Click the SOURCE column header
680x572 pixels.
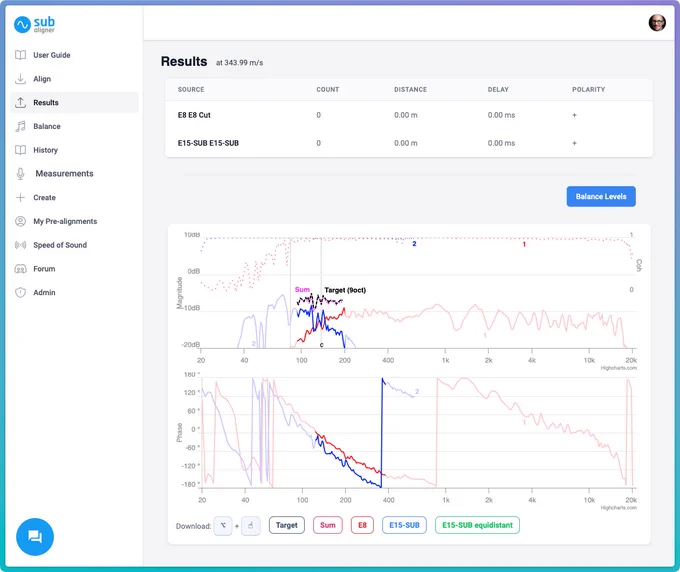[191, 89]
